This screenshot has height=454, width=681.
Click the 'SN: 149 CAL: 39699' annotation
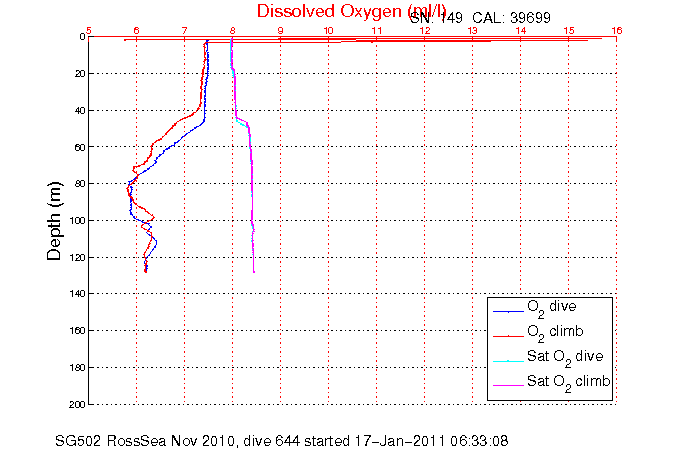click(x=480, y=18)
